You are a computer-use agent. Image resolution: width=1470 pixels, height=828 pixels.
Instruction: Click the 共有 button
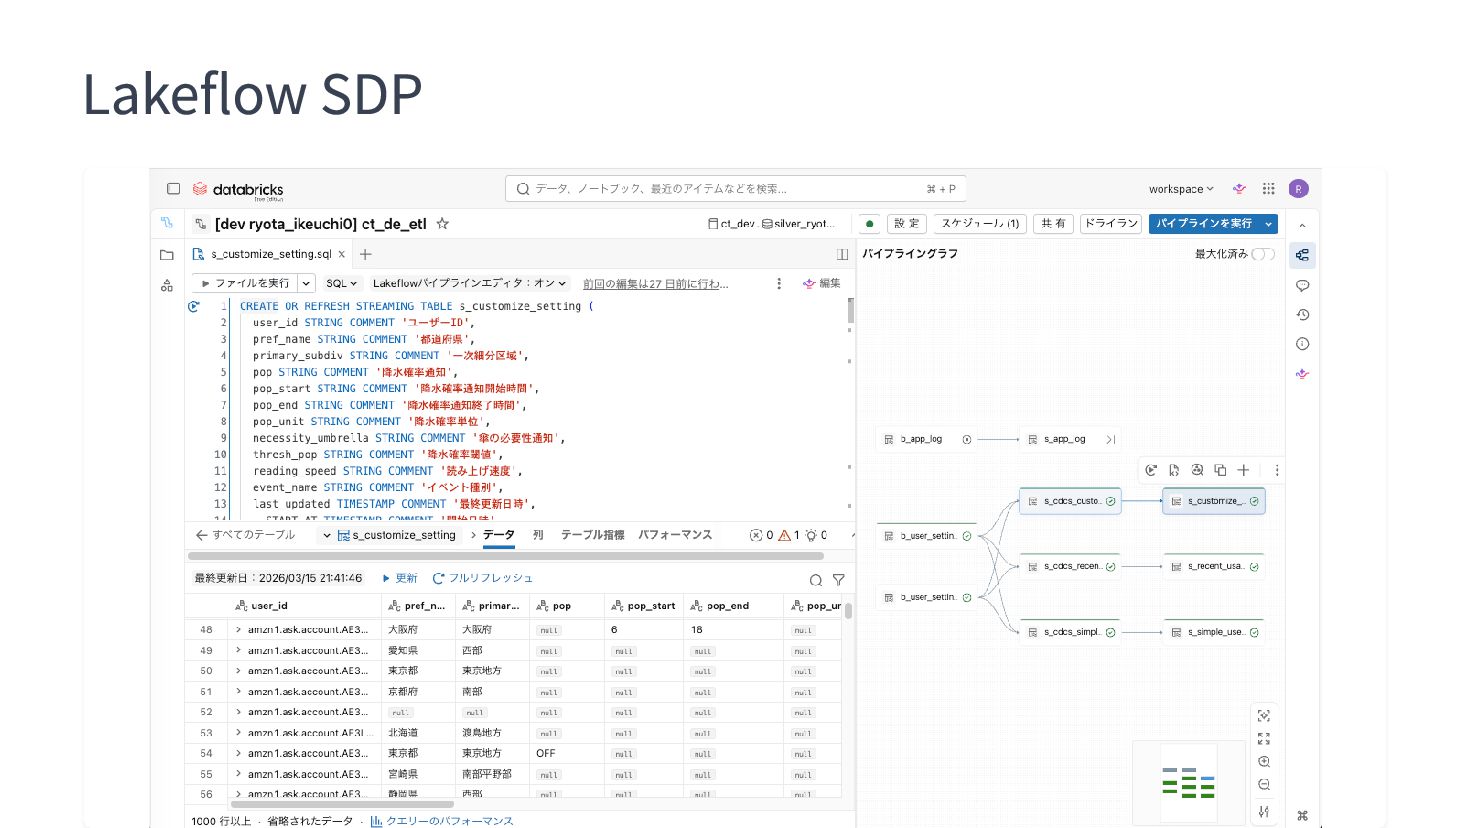click(x=1053, y=224)
